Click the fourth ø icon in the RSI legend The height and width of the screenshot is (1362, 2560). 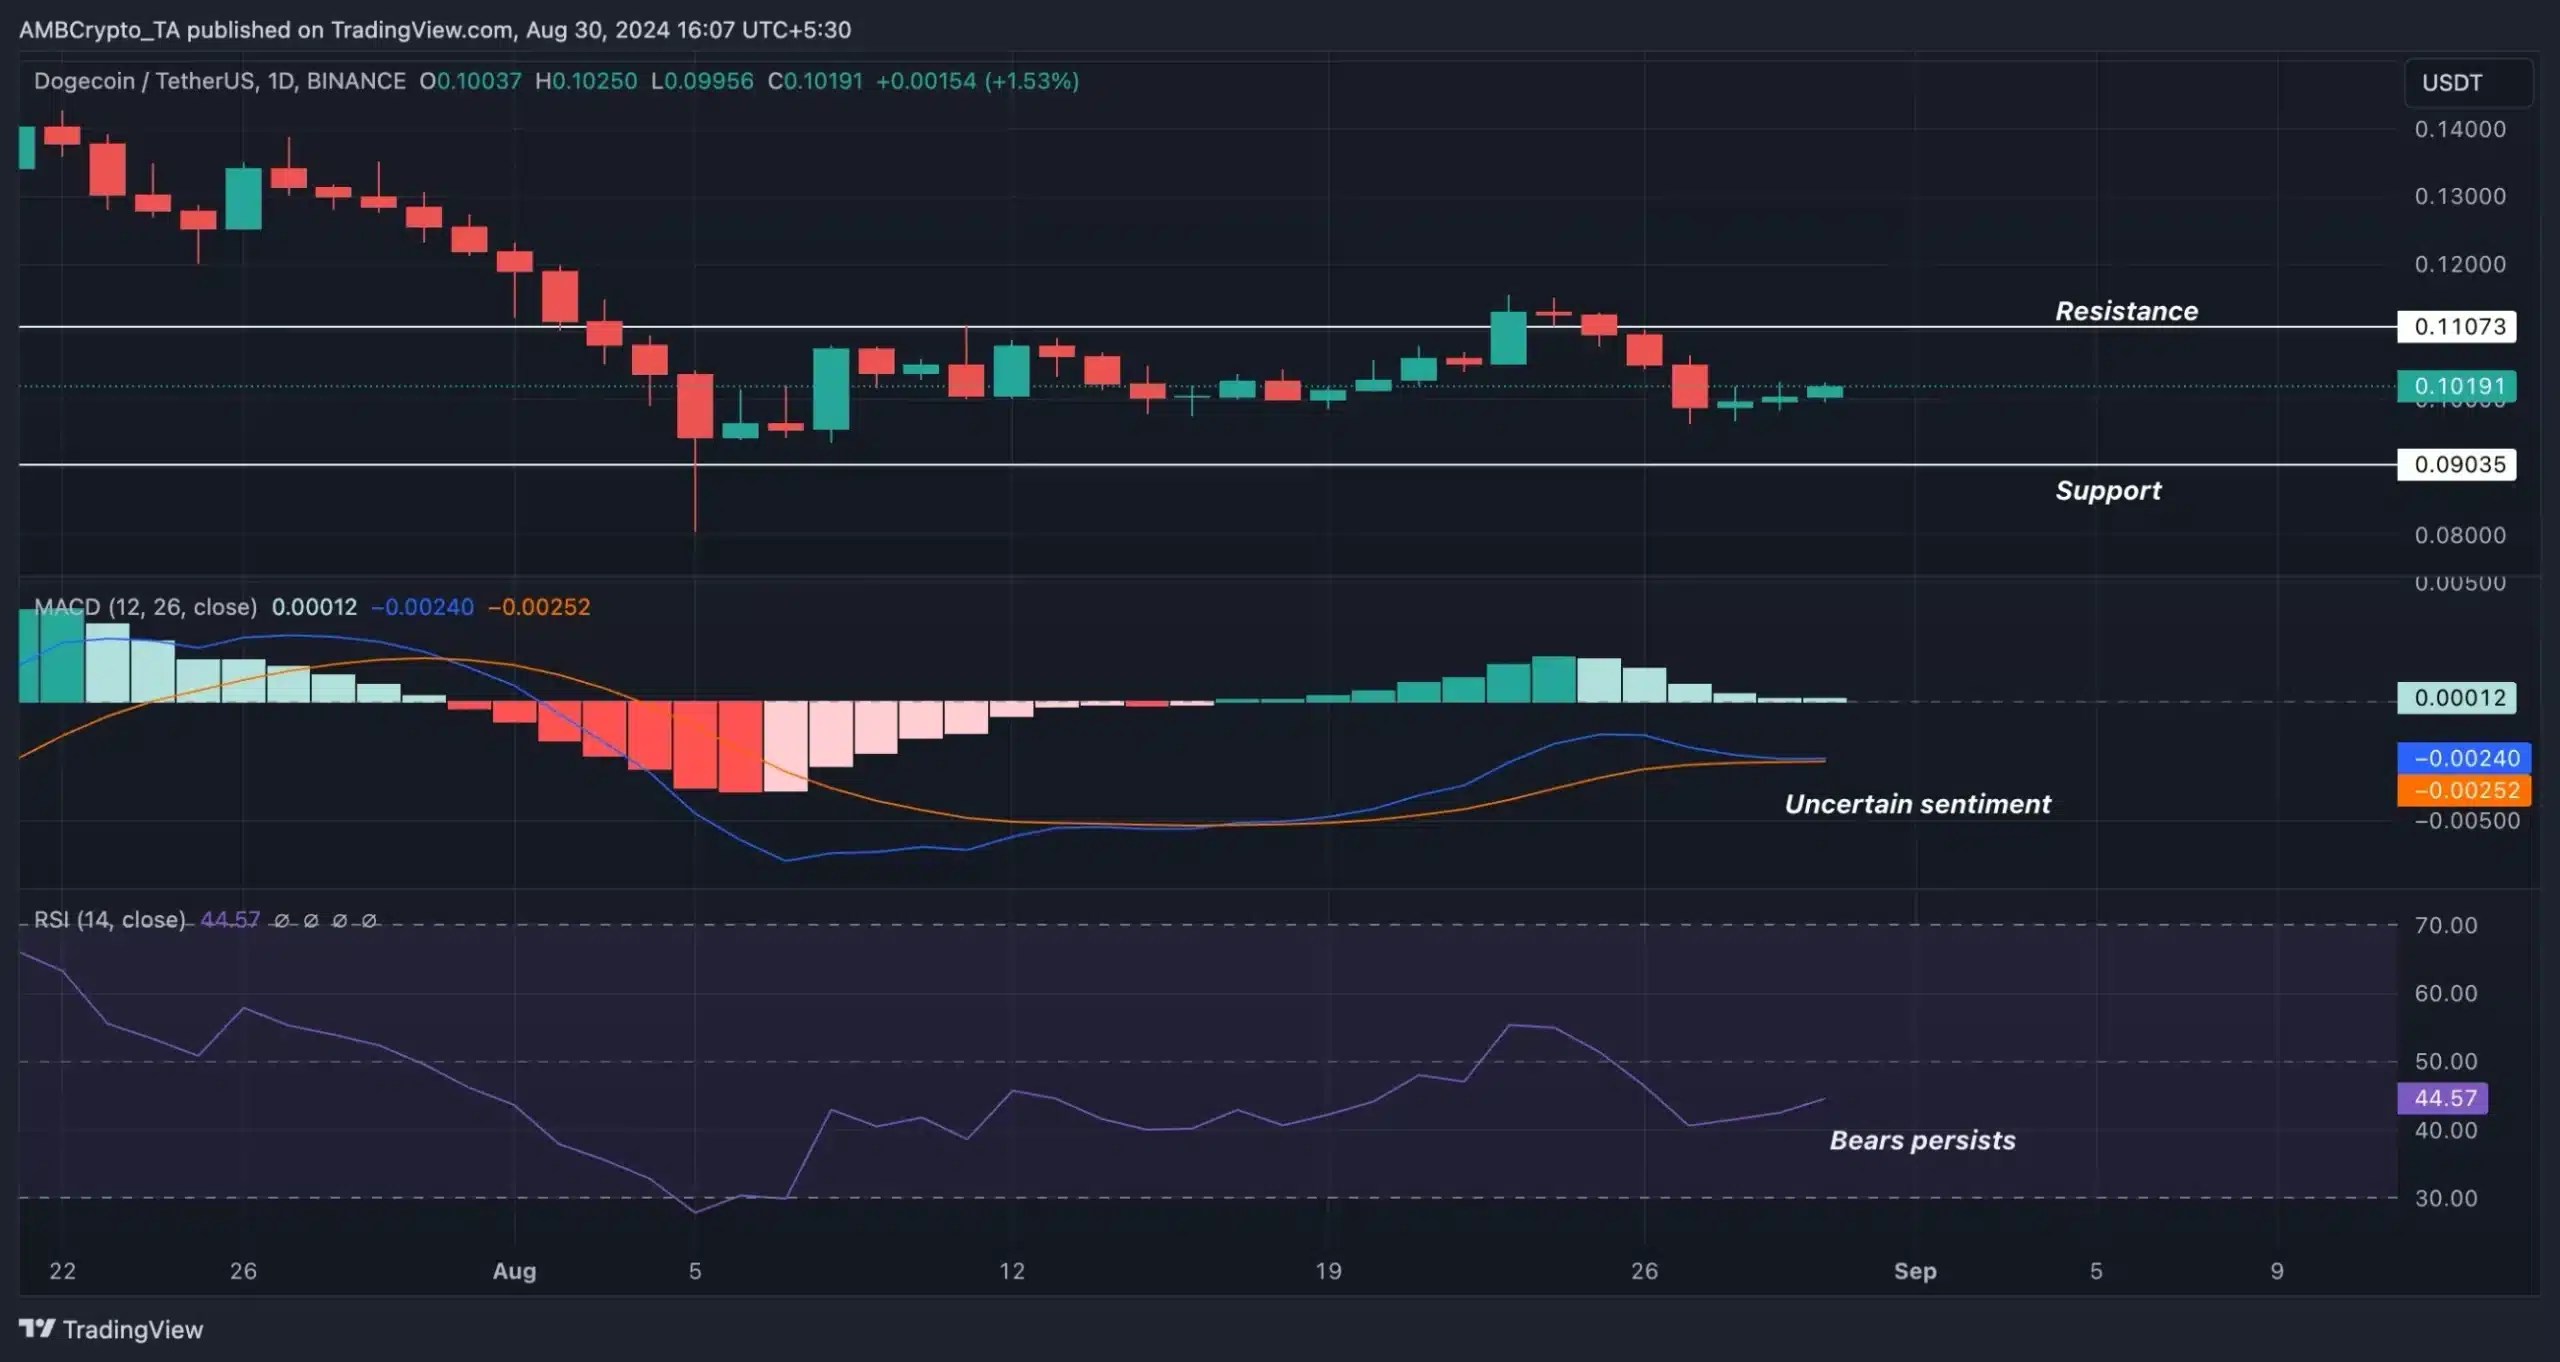(x=370, y=921)
